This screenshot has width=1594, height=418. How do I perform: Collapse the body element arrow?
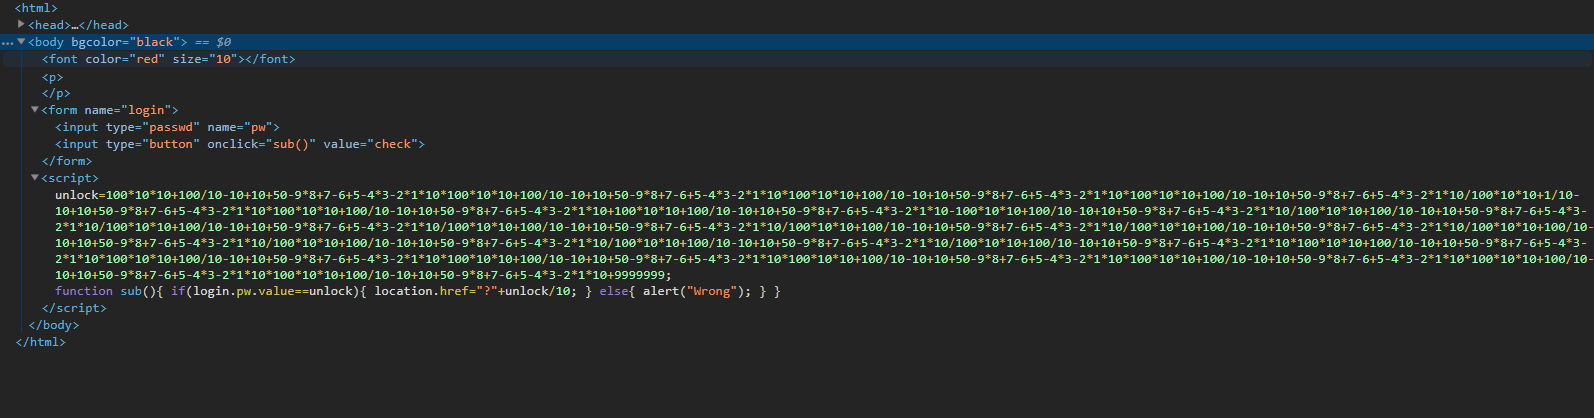pos(21,42)
